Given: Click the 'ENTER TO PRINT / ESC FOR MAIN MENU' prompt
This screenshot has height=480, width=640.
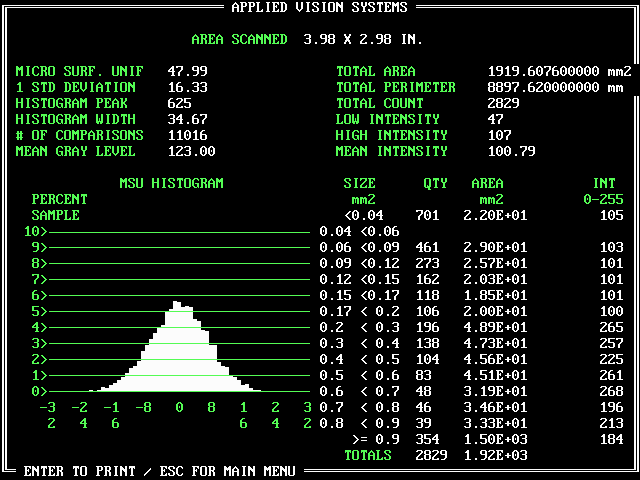Looking at the screenshot, I should click(159, 471).
